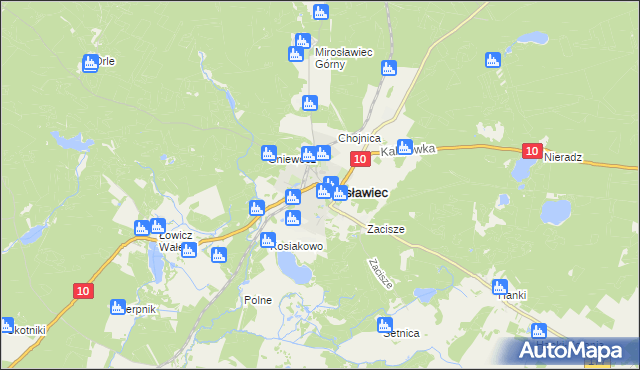The image size is (640, 370).
Task: Click the 'Mirosławiec Górny' place label
Action: (344, 58)
